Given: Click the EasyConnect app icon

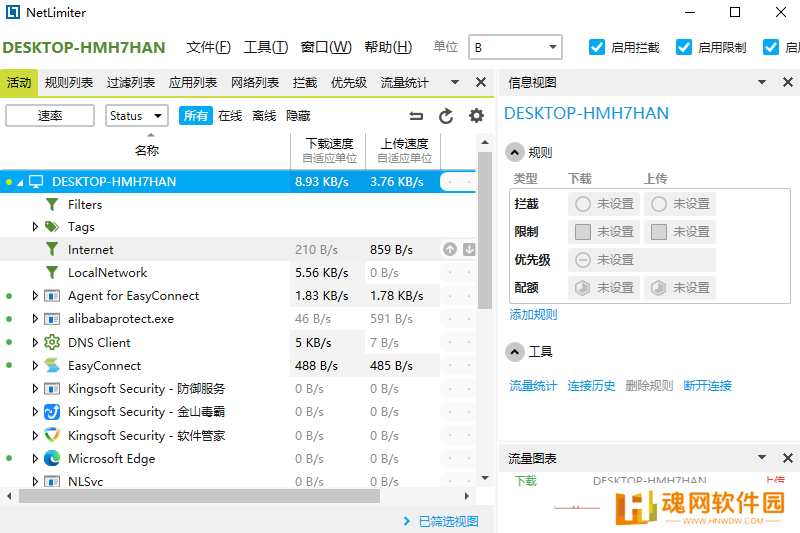Looking at the screenshot, I should click(52, 365).
